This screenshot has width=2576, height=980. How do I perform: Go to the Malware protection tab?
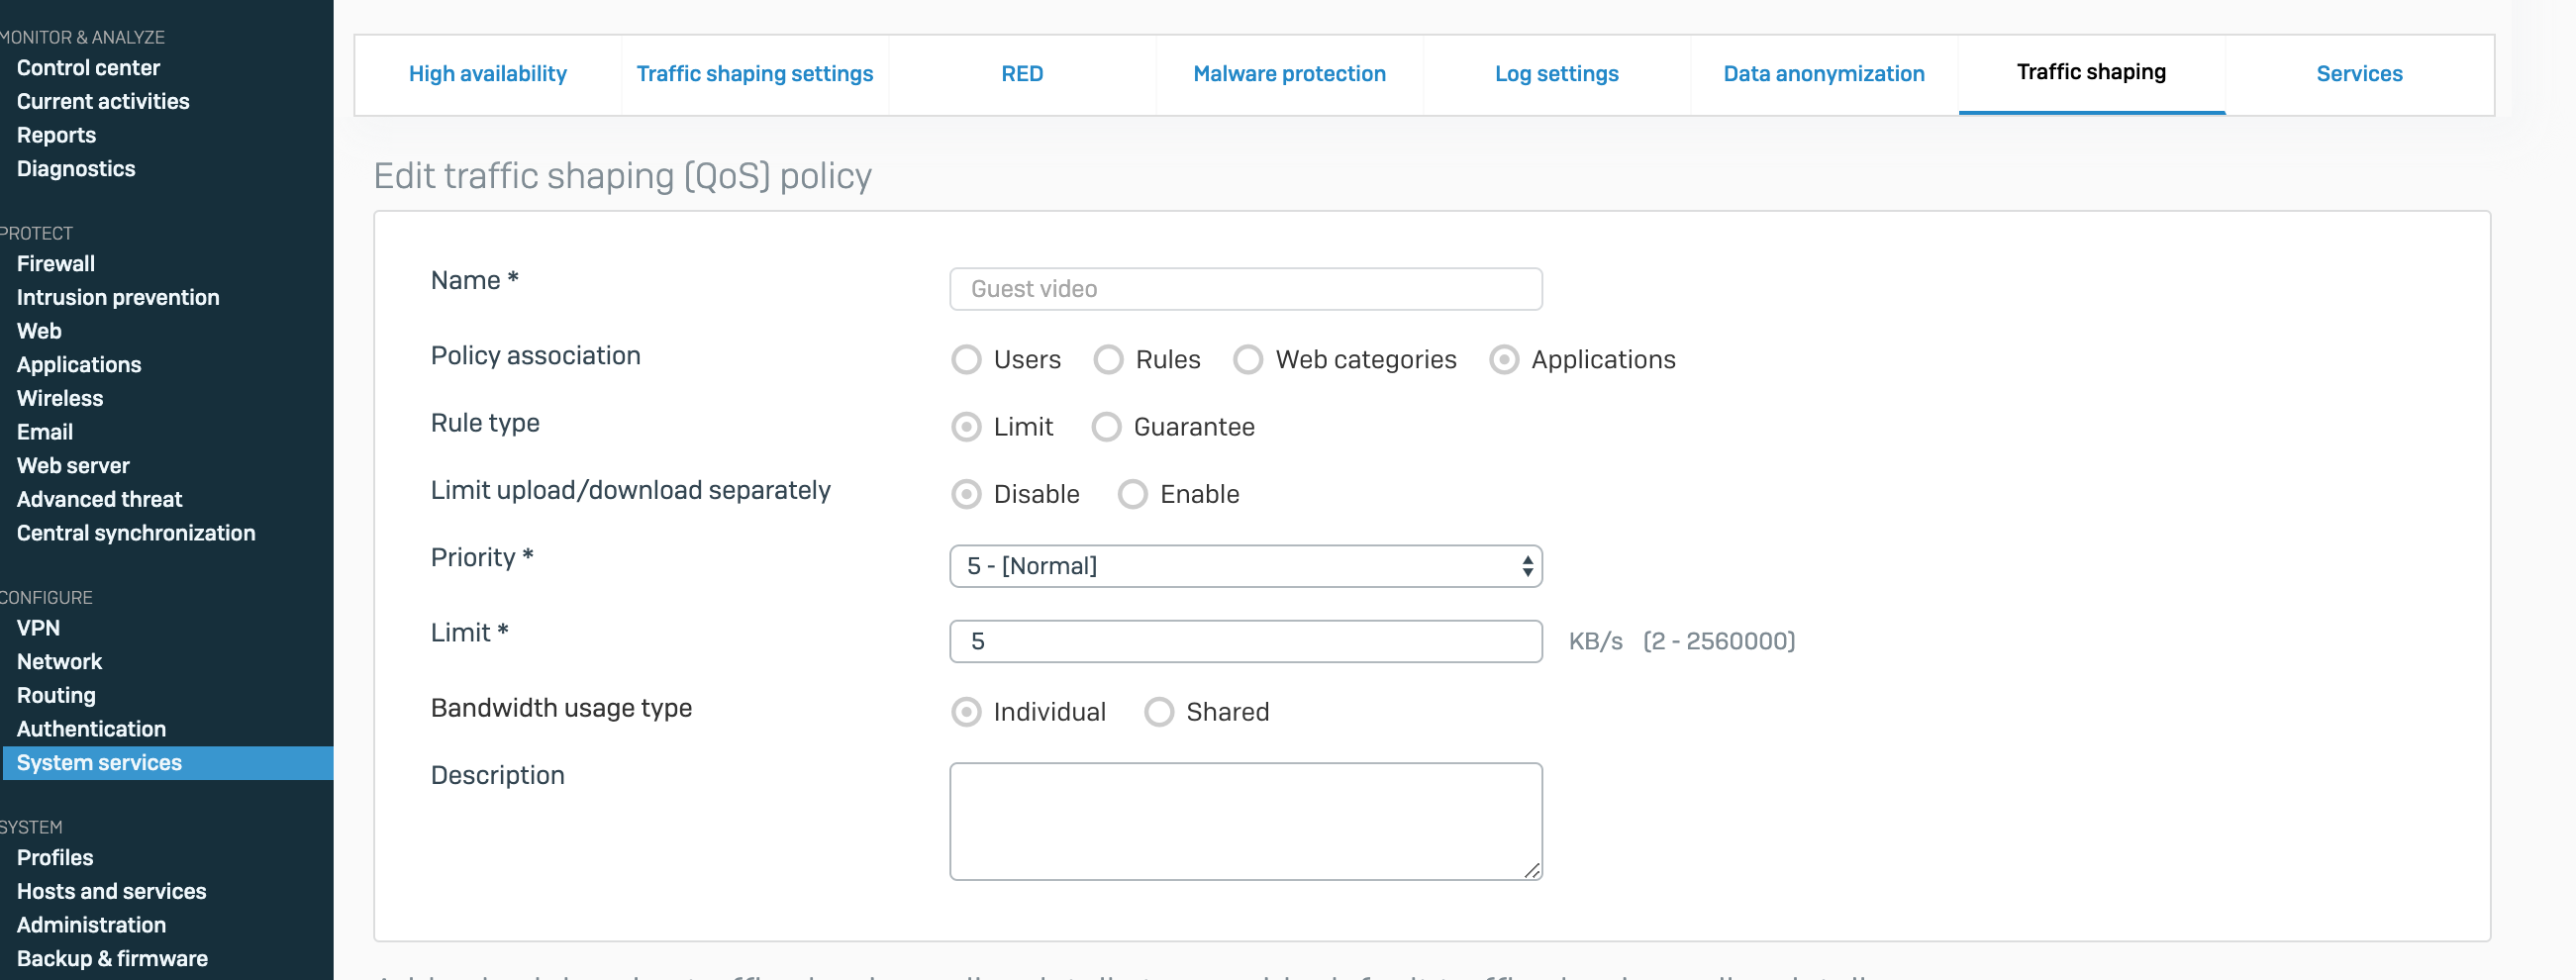pyautogui.click(x=1289, y=74)
